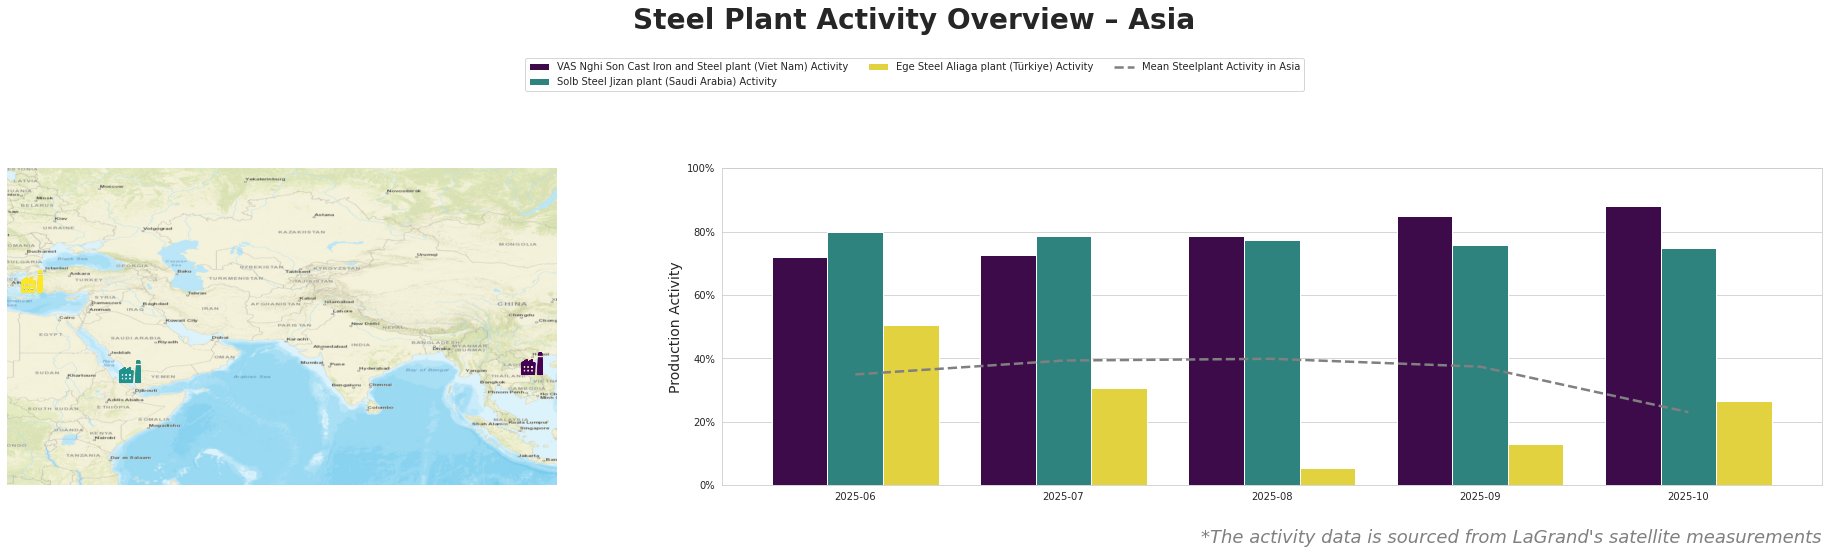Click the 2025-08 x-axis label
The width and height of the screenshot is (1828, 554).
coord(1271,496)
